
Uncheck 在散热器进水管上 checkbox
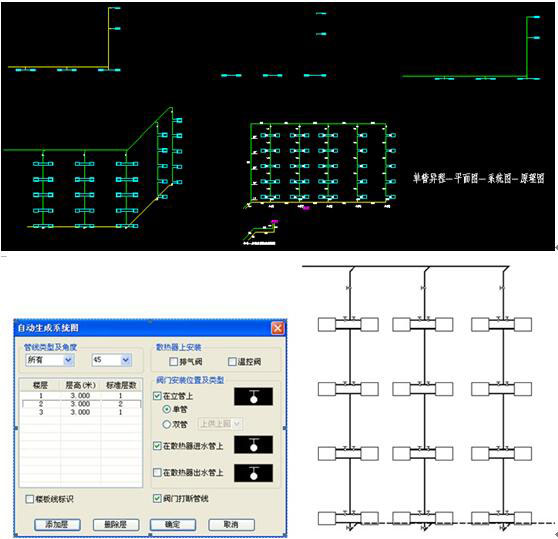157,445
